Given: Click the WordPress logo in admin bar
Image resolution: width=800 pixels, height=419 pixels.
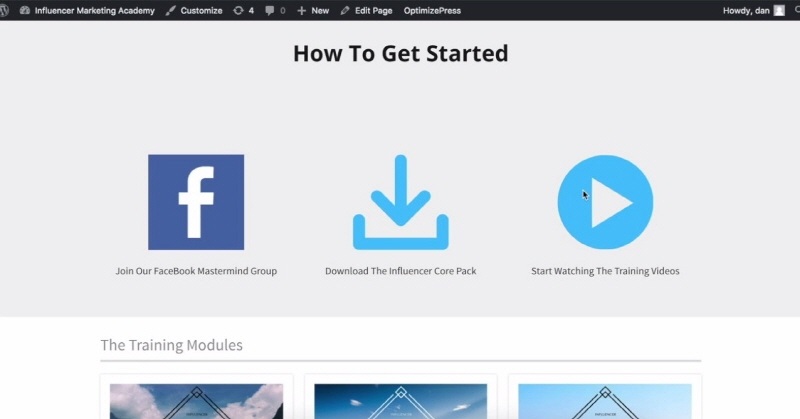Looking at the screenshot, I should 4,10.
